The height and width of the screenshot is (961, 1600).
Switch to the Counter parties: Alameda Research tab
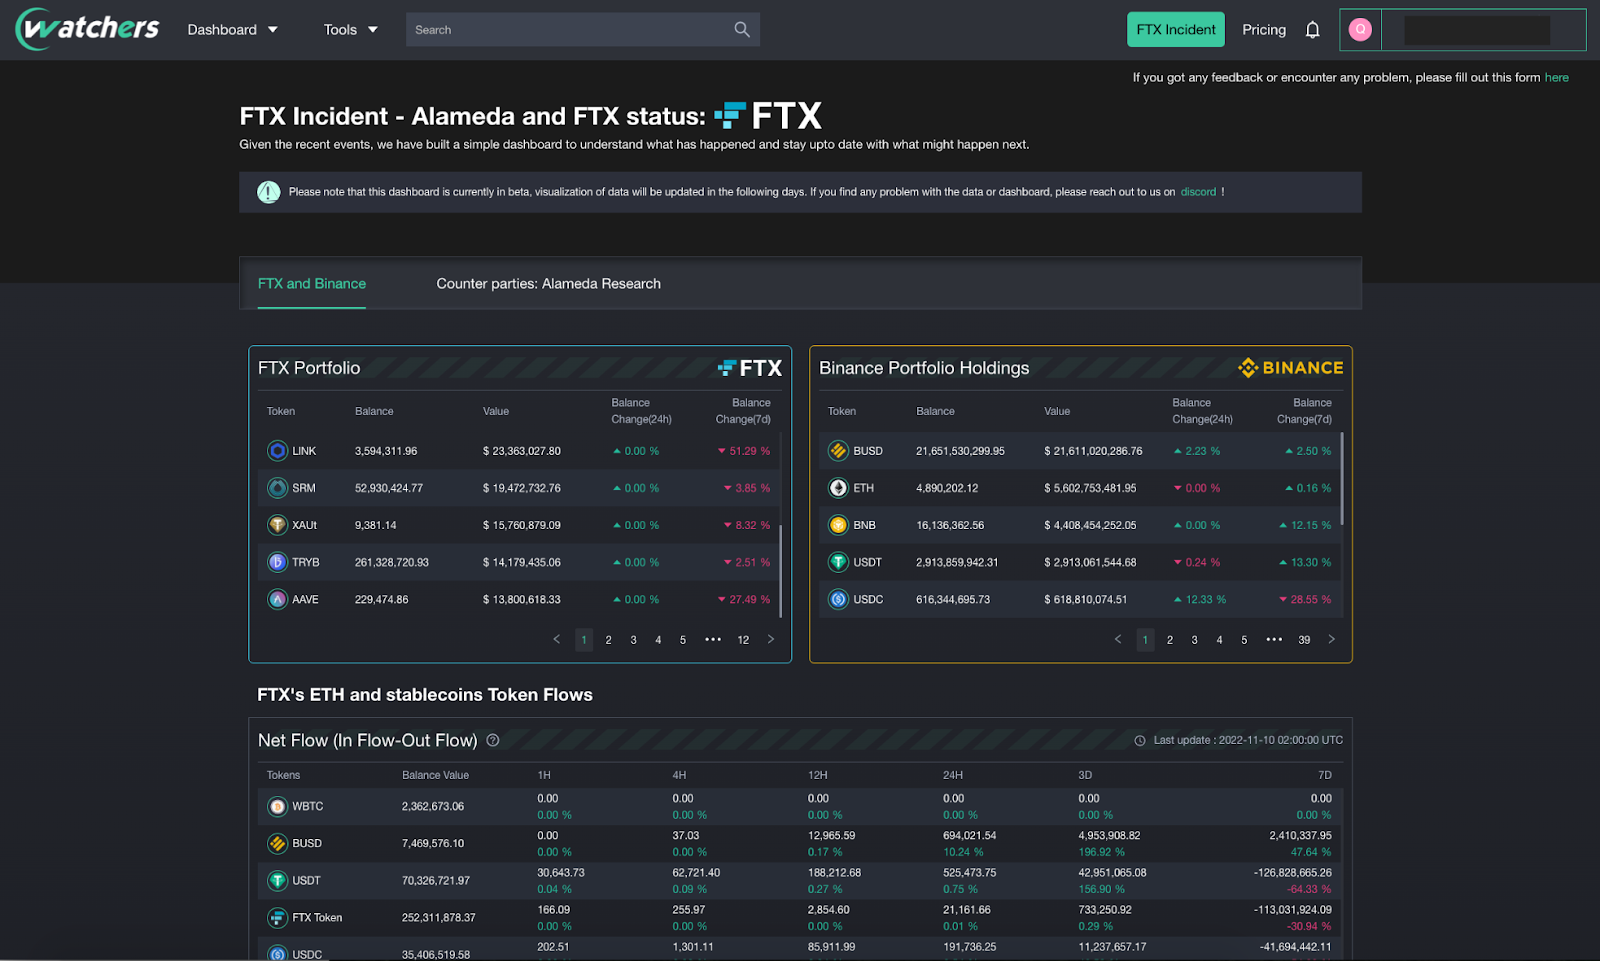pyautogui.click(x=548, y=283)
